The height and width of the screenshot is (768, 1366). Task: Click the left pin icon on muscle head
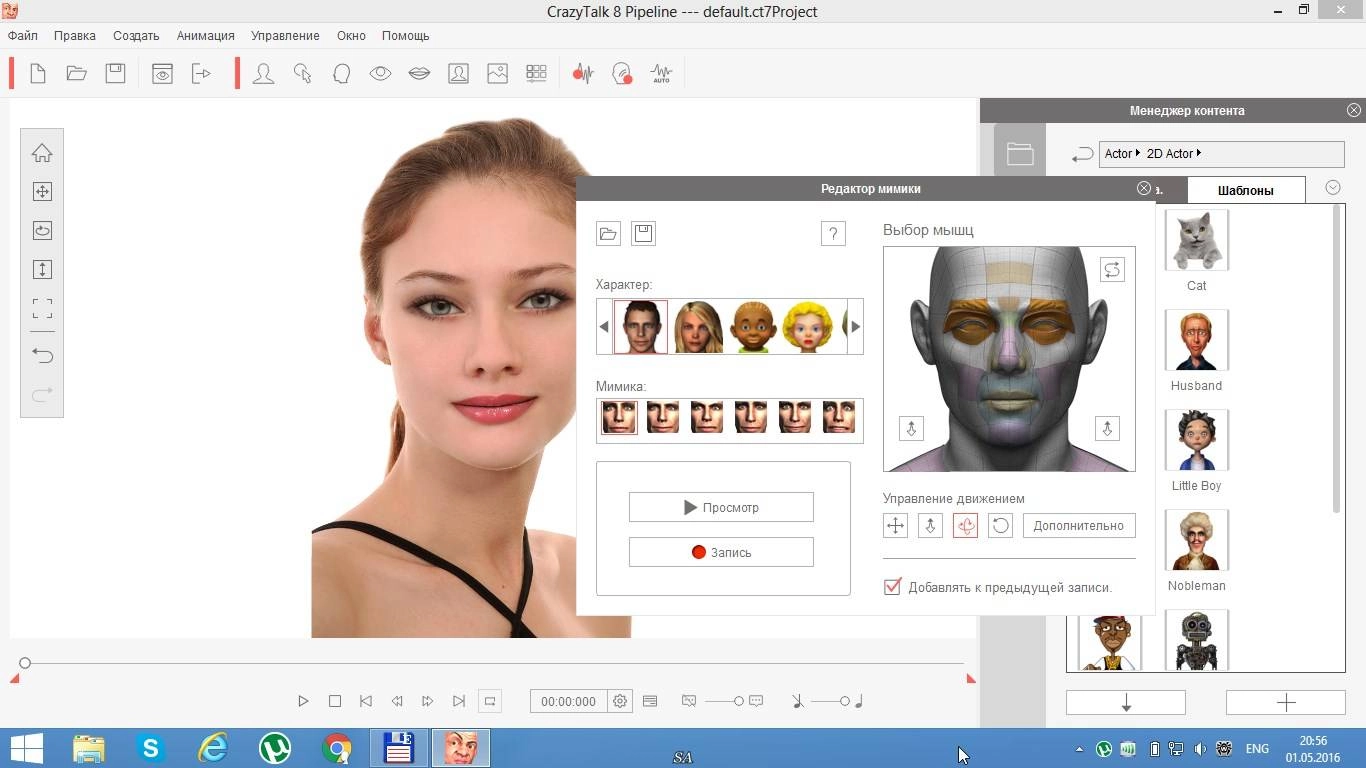(911, 428)
